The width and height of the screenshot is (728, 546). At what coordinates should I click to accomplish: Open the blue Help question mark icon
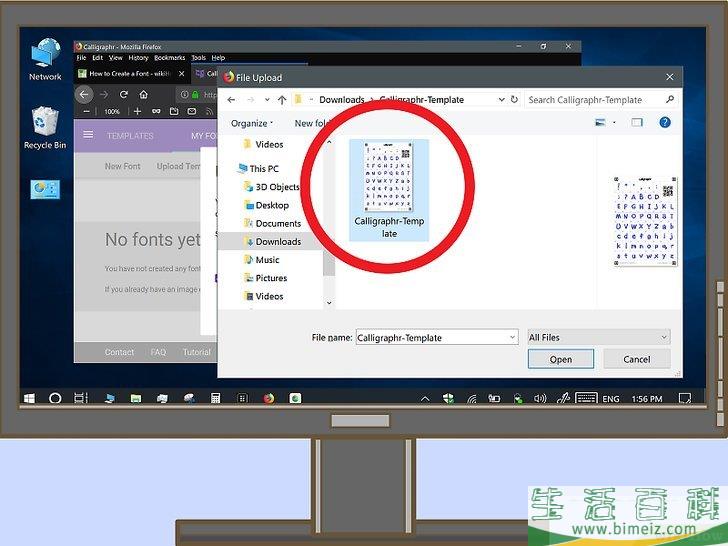665,122
